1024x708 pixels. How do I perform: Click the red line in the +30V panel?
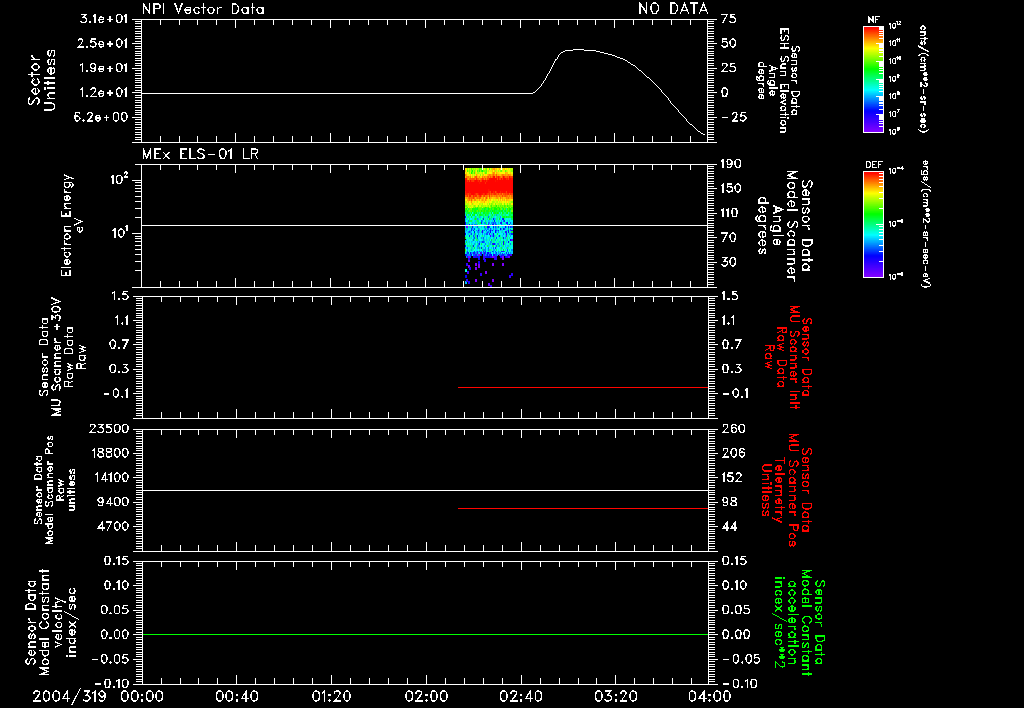coord(583,387)
